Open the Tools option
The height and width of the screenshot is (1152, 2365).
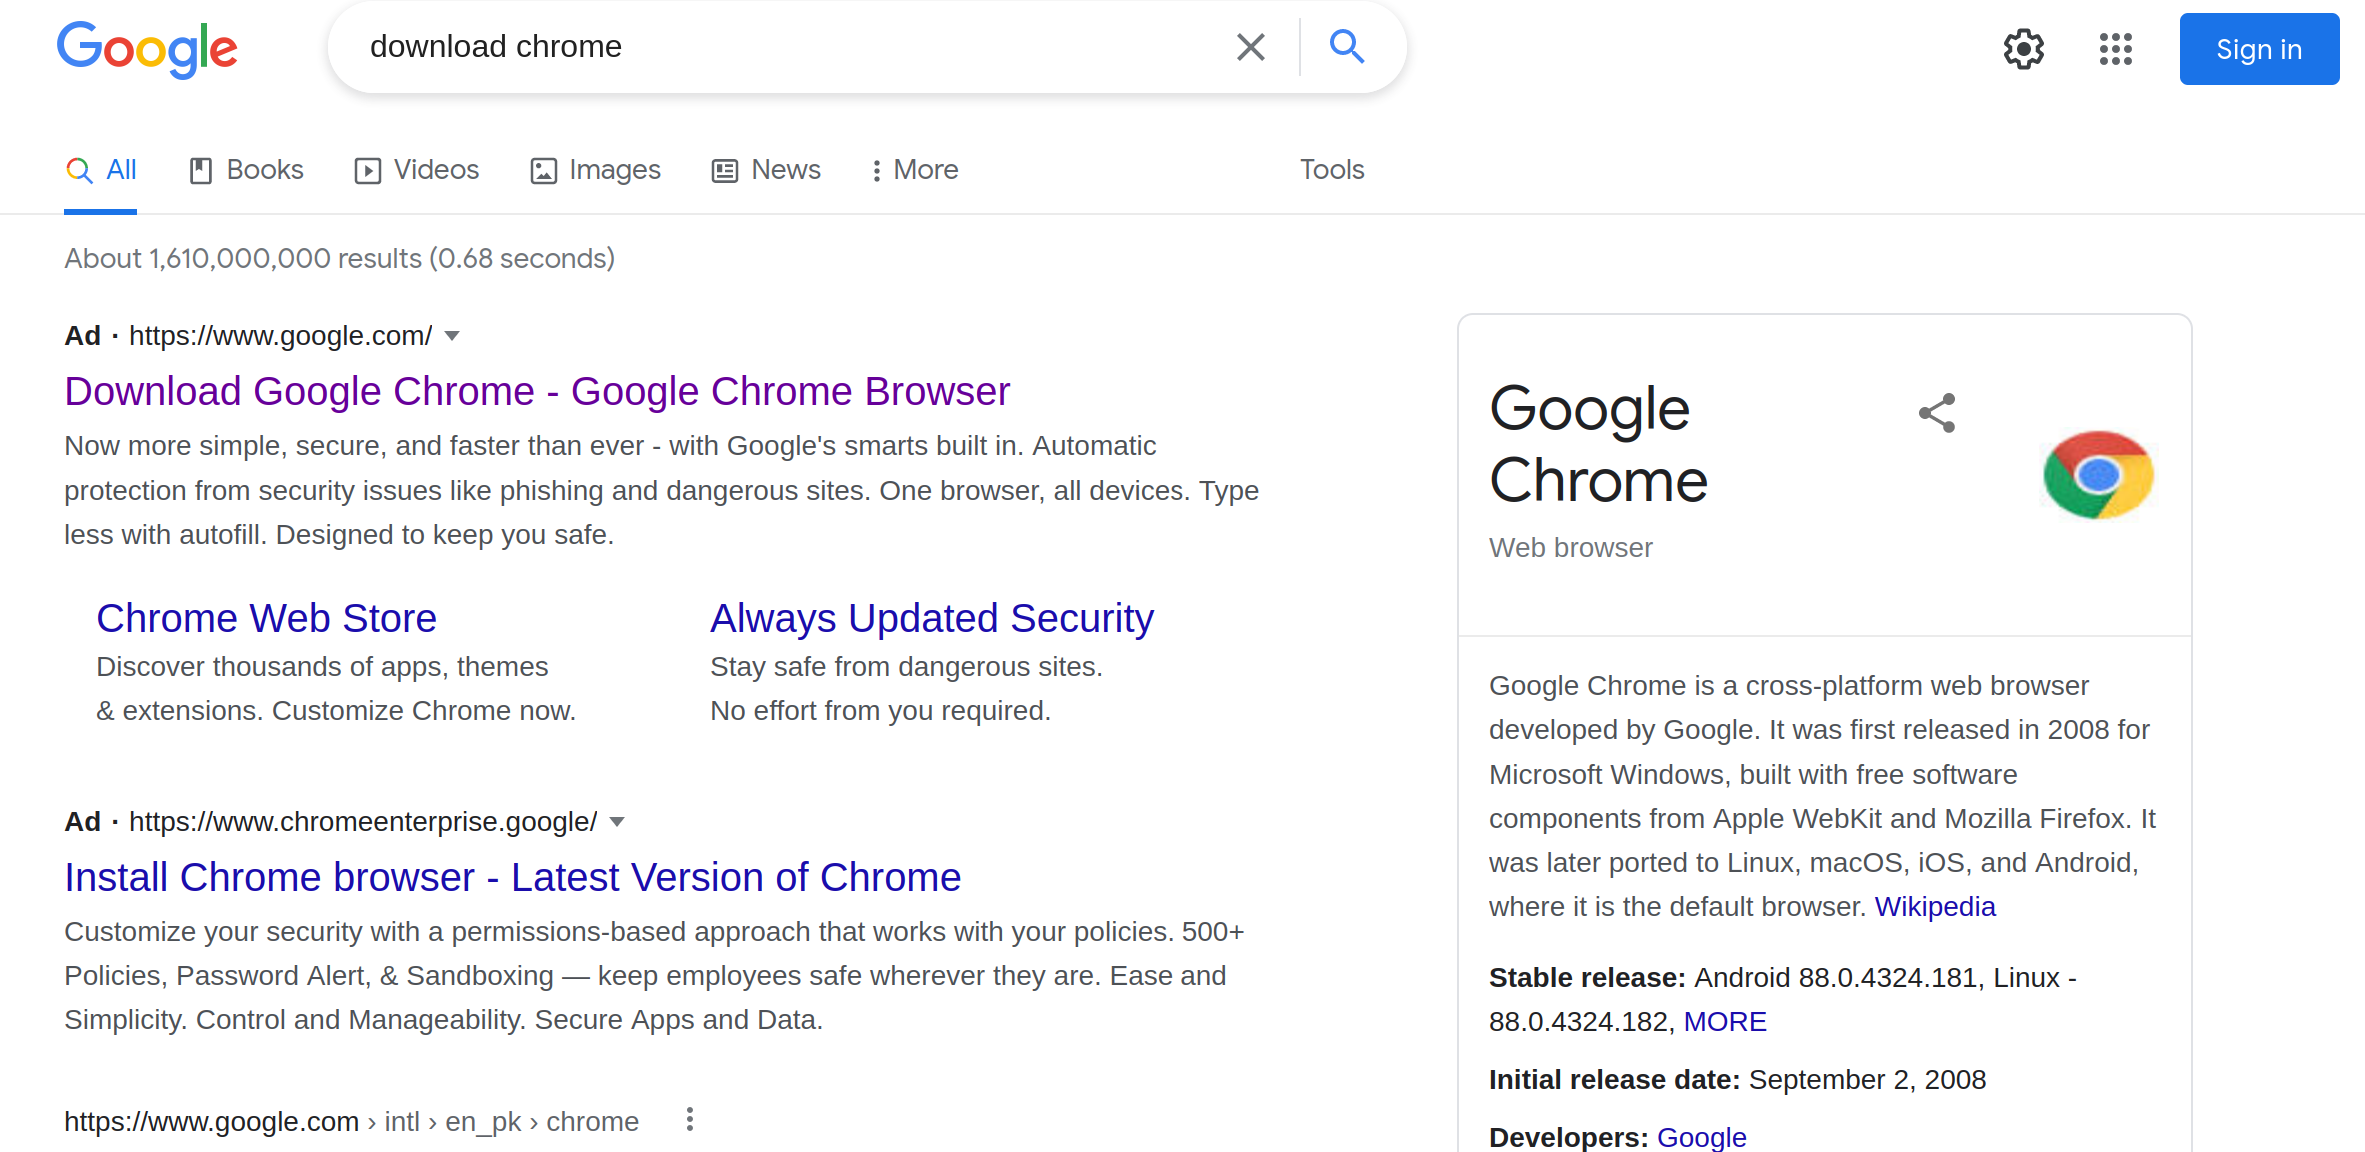click(1332, 170)
